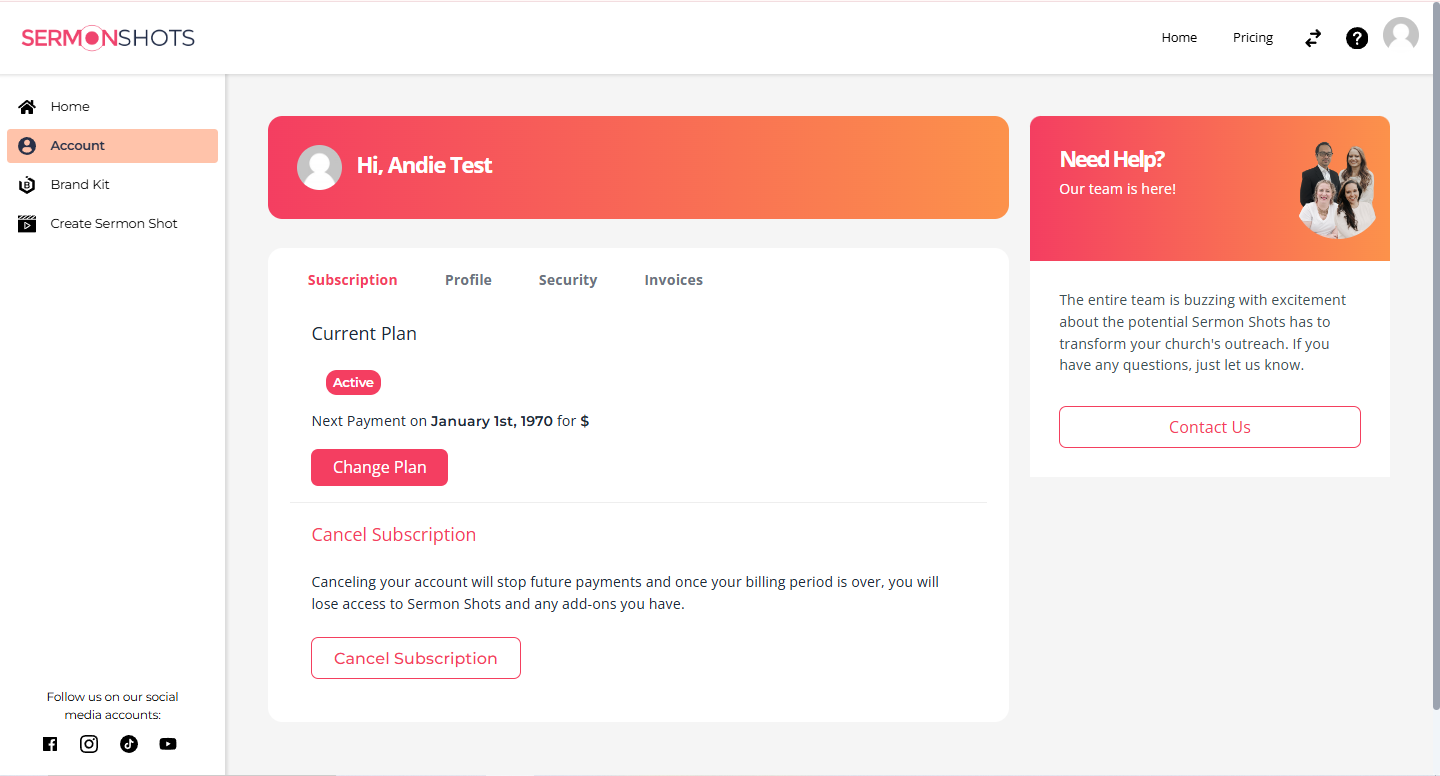Click the Current Plan heading
This screenshot has height=776, width=1440.
(364, 334)
